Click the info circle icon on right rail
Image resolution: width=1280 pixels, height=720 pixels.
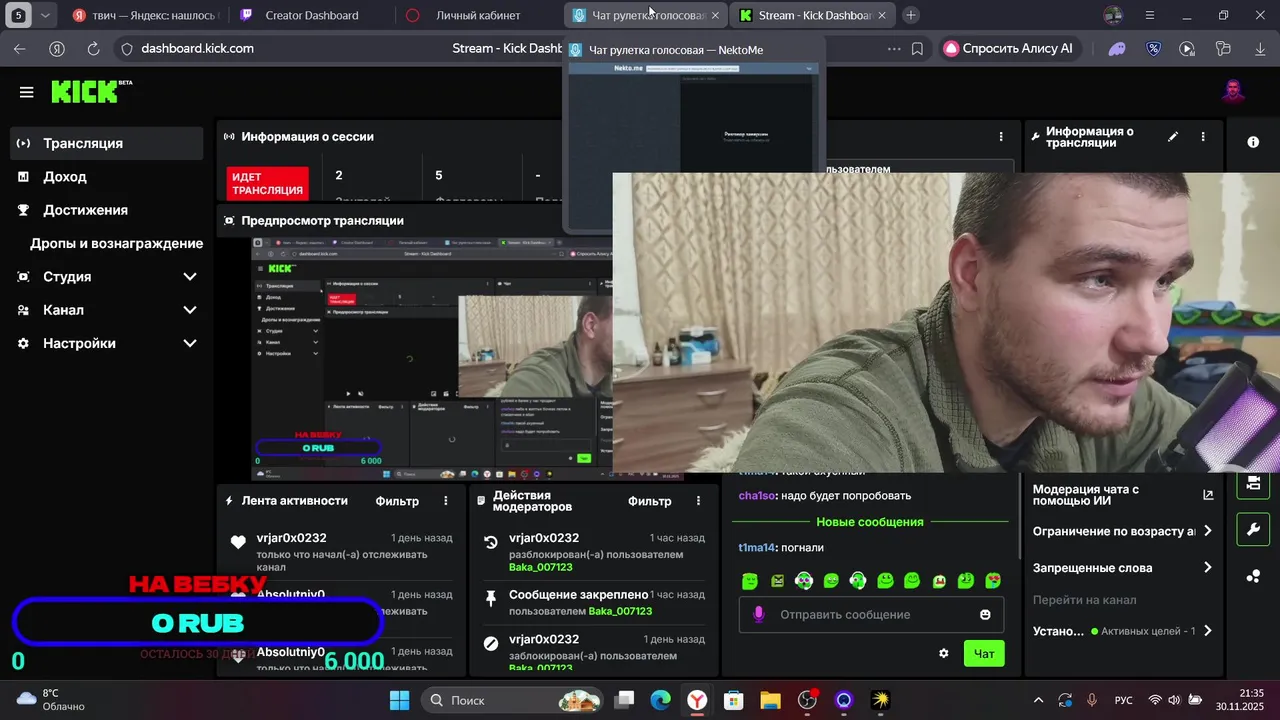click(x=1253, y=143)
